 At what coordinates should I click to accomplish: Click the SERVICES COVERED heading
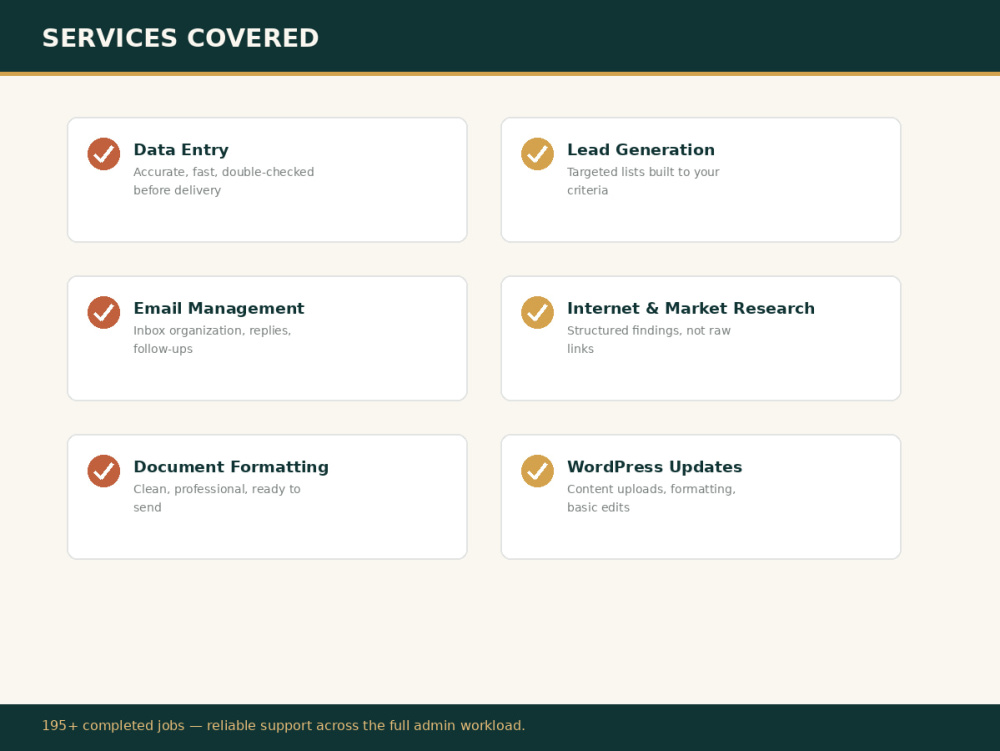(x=180, y=38)
